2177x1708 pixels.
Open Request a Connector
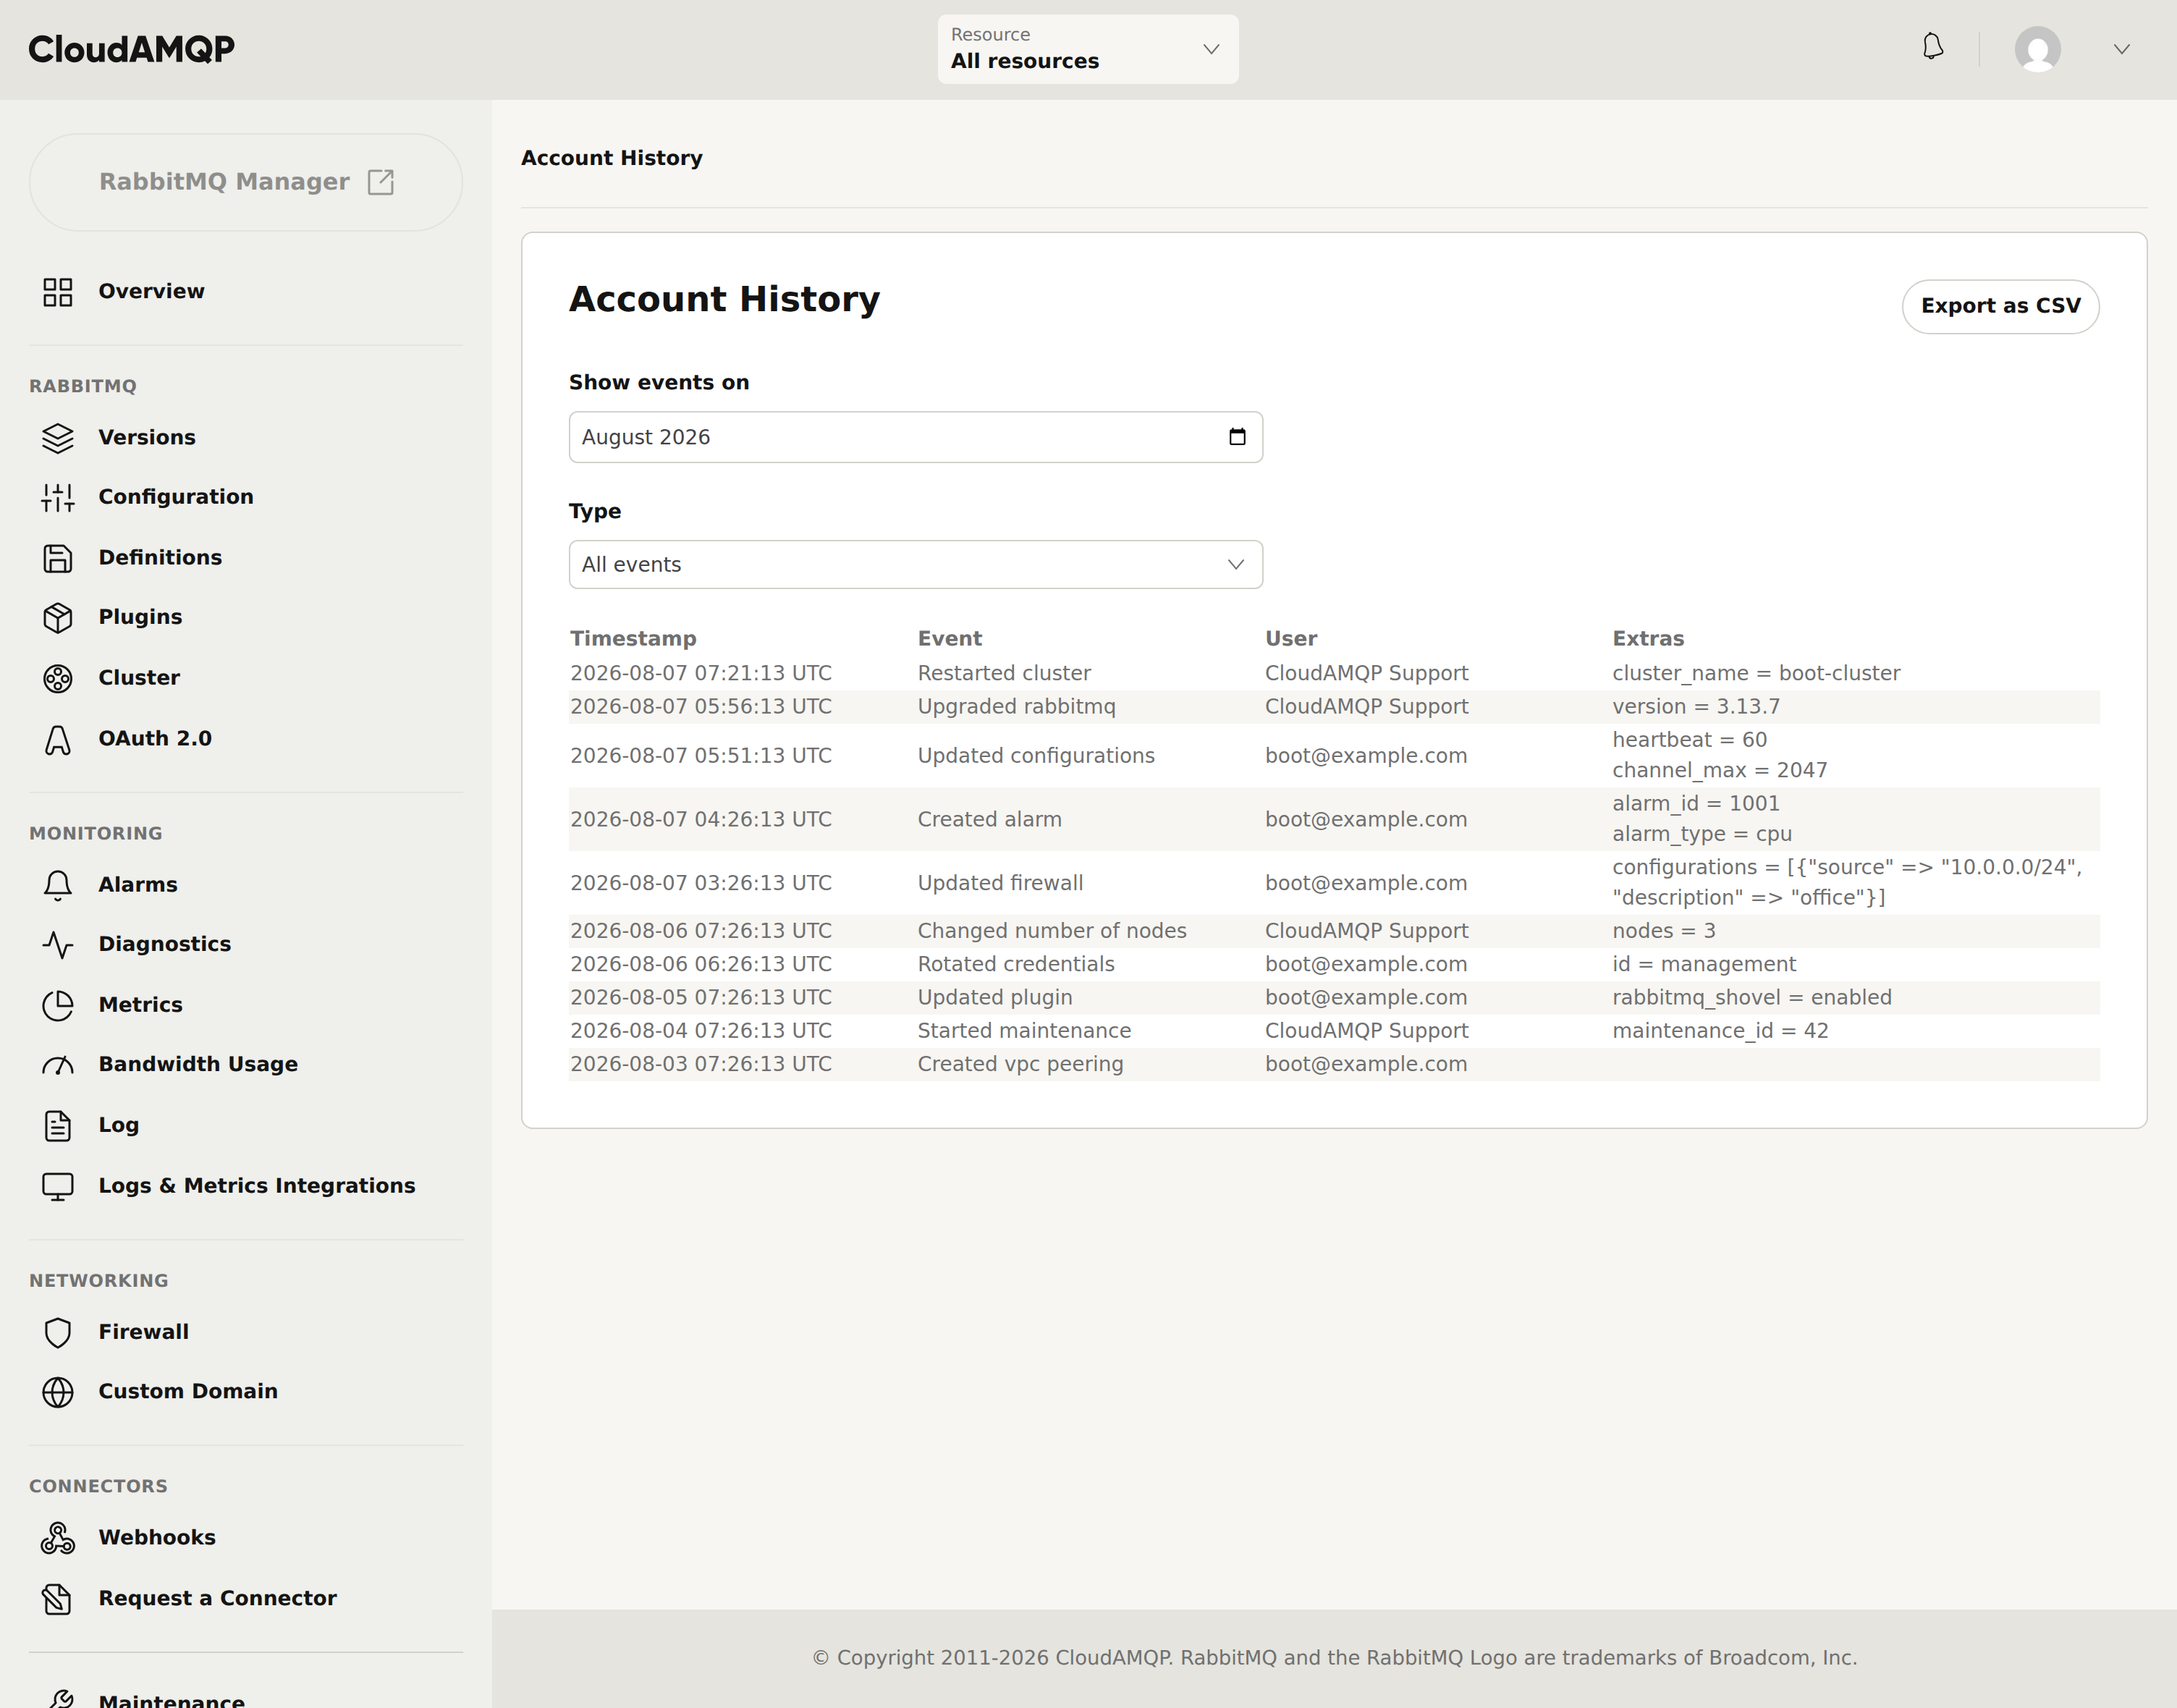(218, 1598)
